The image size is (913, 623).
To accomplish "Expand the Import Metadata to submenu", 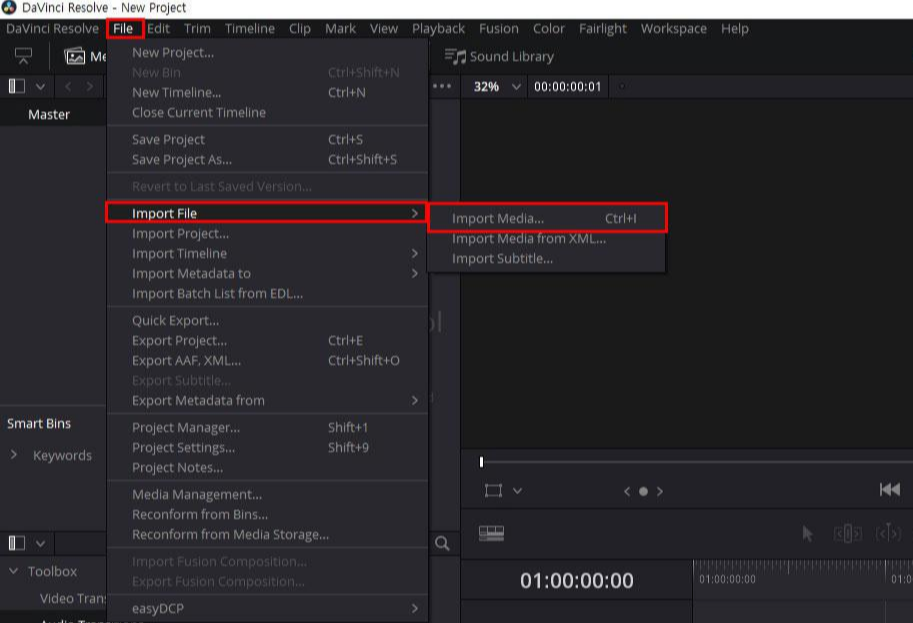I will point(414,273).
